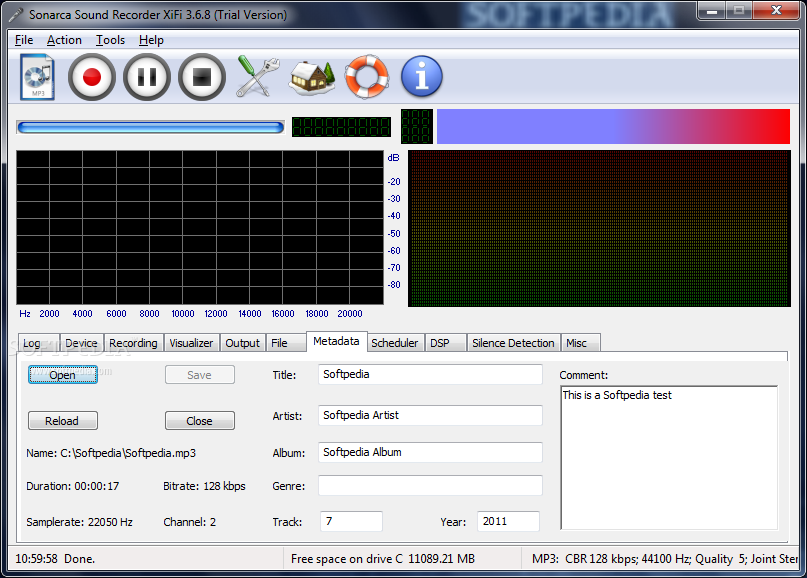Switch to the Scheduler tab
Viewport: 807px width, 578px height.
pos(395,343)
